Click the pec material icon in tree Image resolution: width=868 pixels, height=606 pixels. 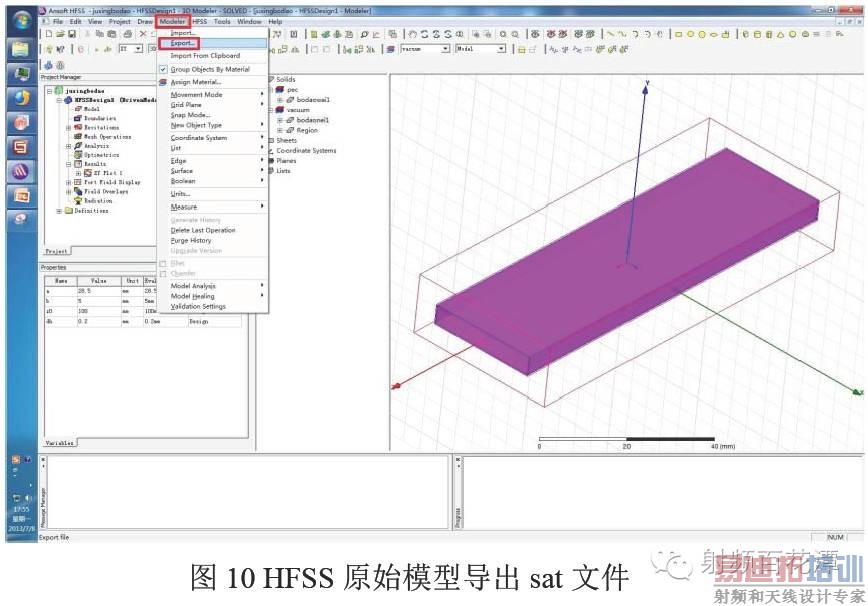(x=281, y=90)
